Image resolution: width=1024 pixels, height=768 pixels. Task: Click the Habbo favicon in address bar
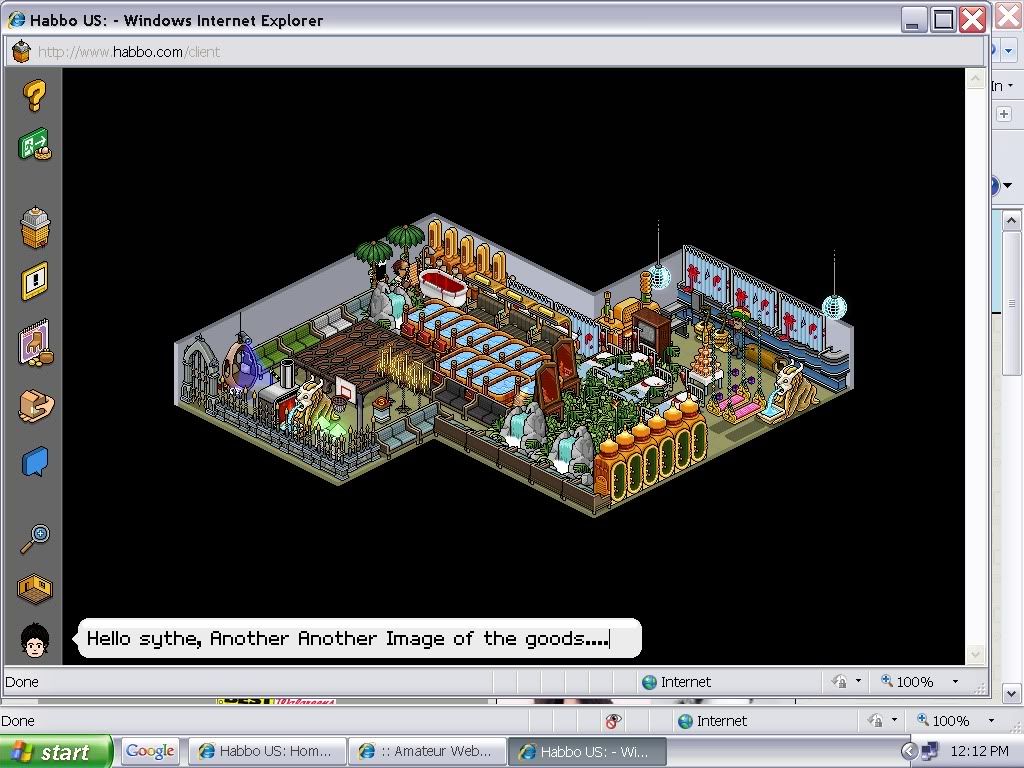[x=21, y=52]
